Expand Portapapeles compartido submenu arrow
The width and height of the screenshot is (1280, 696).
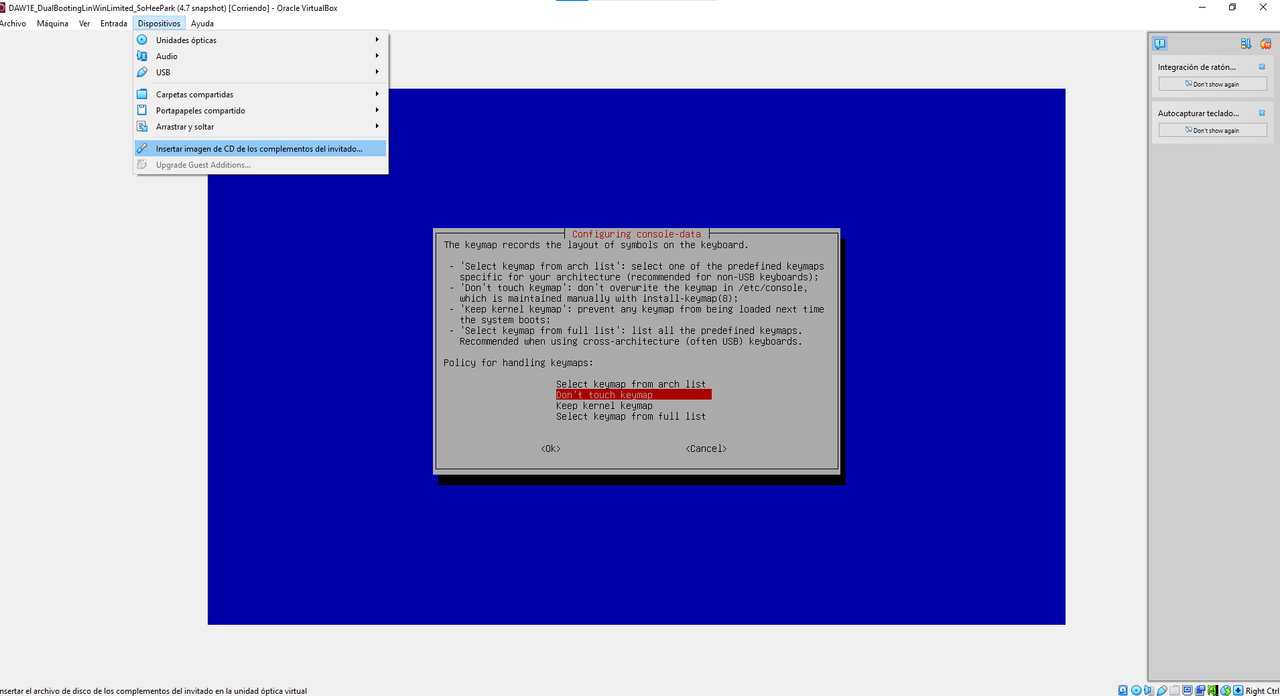click(x=377, y=110)
